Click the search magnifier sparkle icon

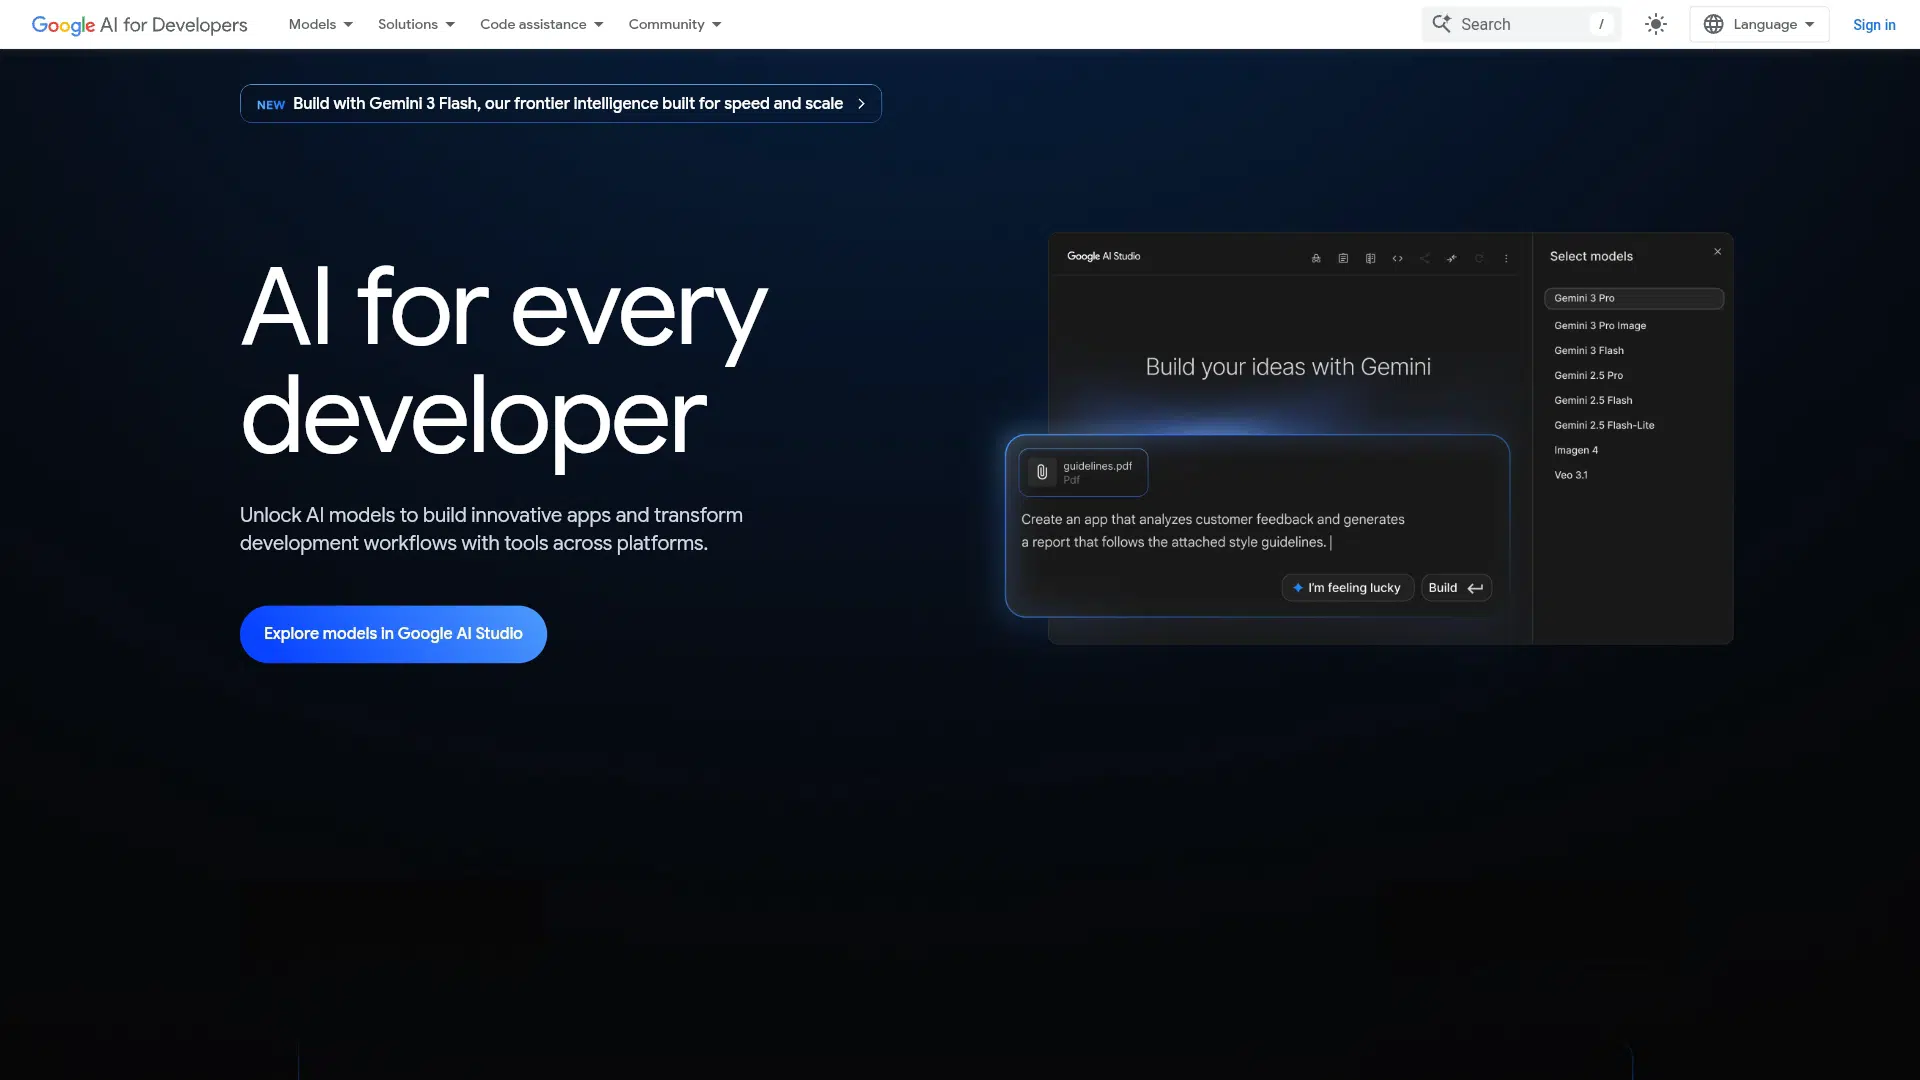pyautogui.click(x=1441, y=24)
